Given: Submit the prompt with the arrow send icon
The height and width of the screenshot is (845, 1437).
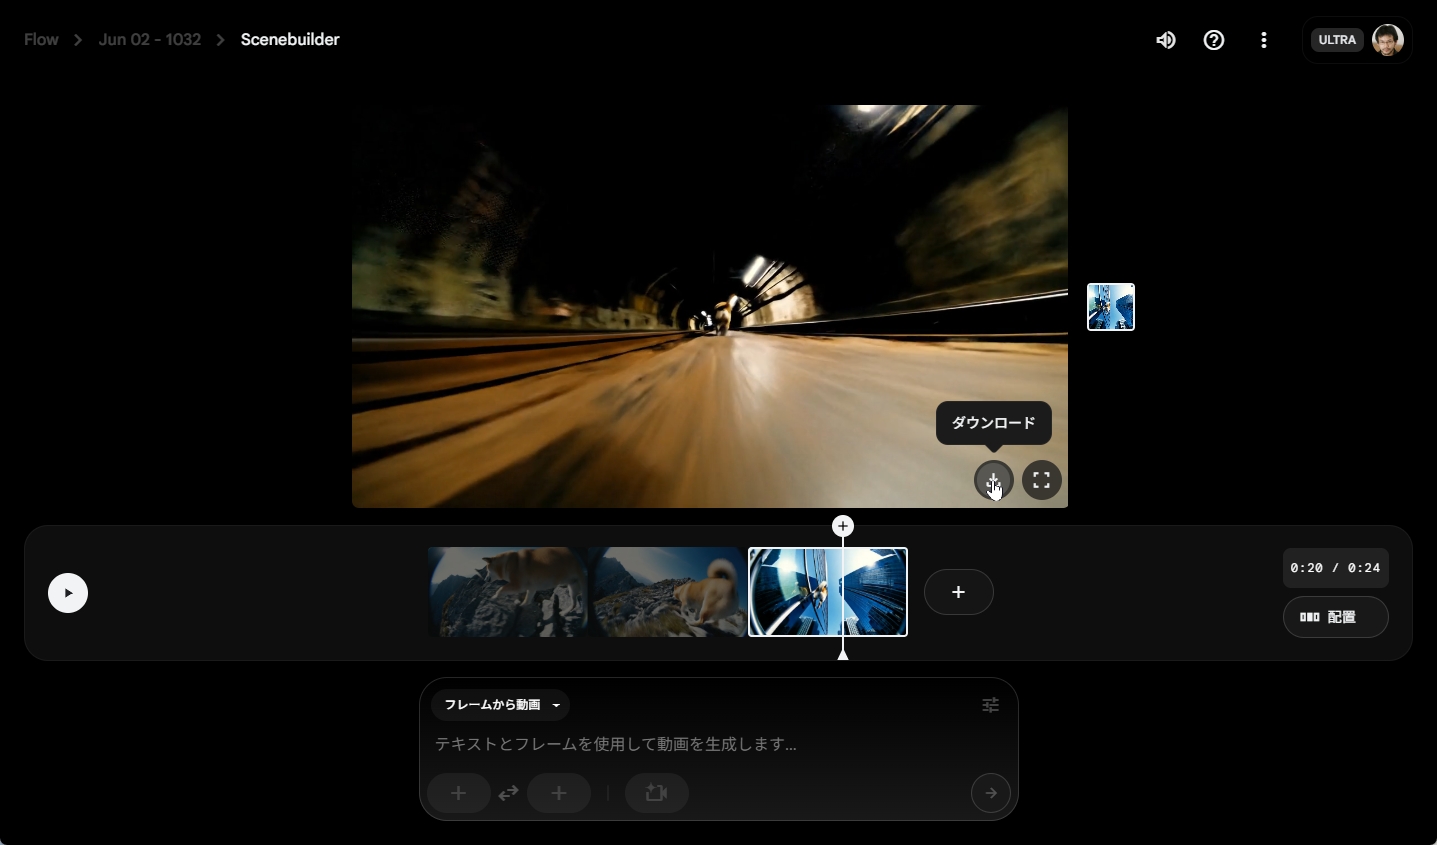Looking at the screenshot, I should (x=991, y=793).
